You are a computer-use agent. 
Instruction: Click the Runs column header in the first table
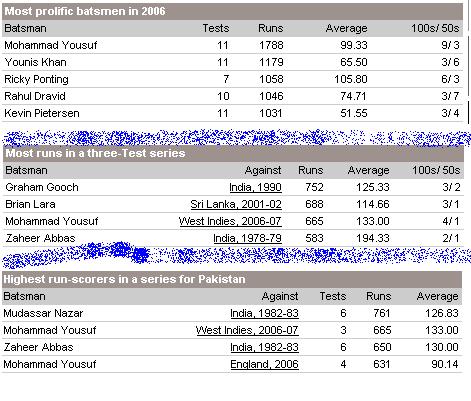tap(271, 28)
